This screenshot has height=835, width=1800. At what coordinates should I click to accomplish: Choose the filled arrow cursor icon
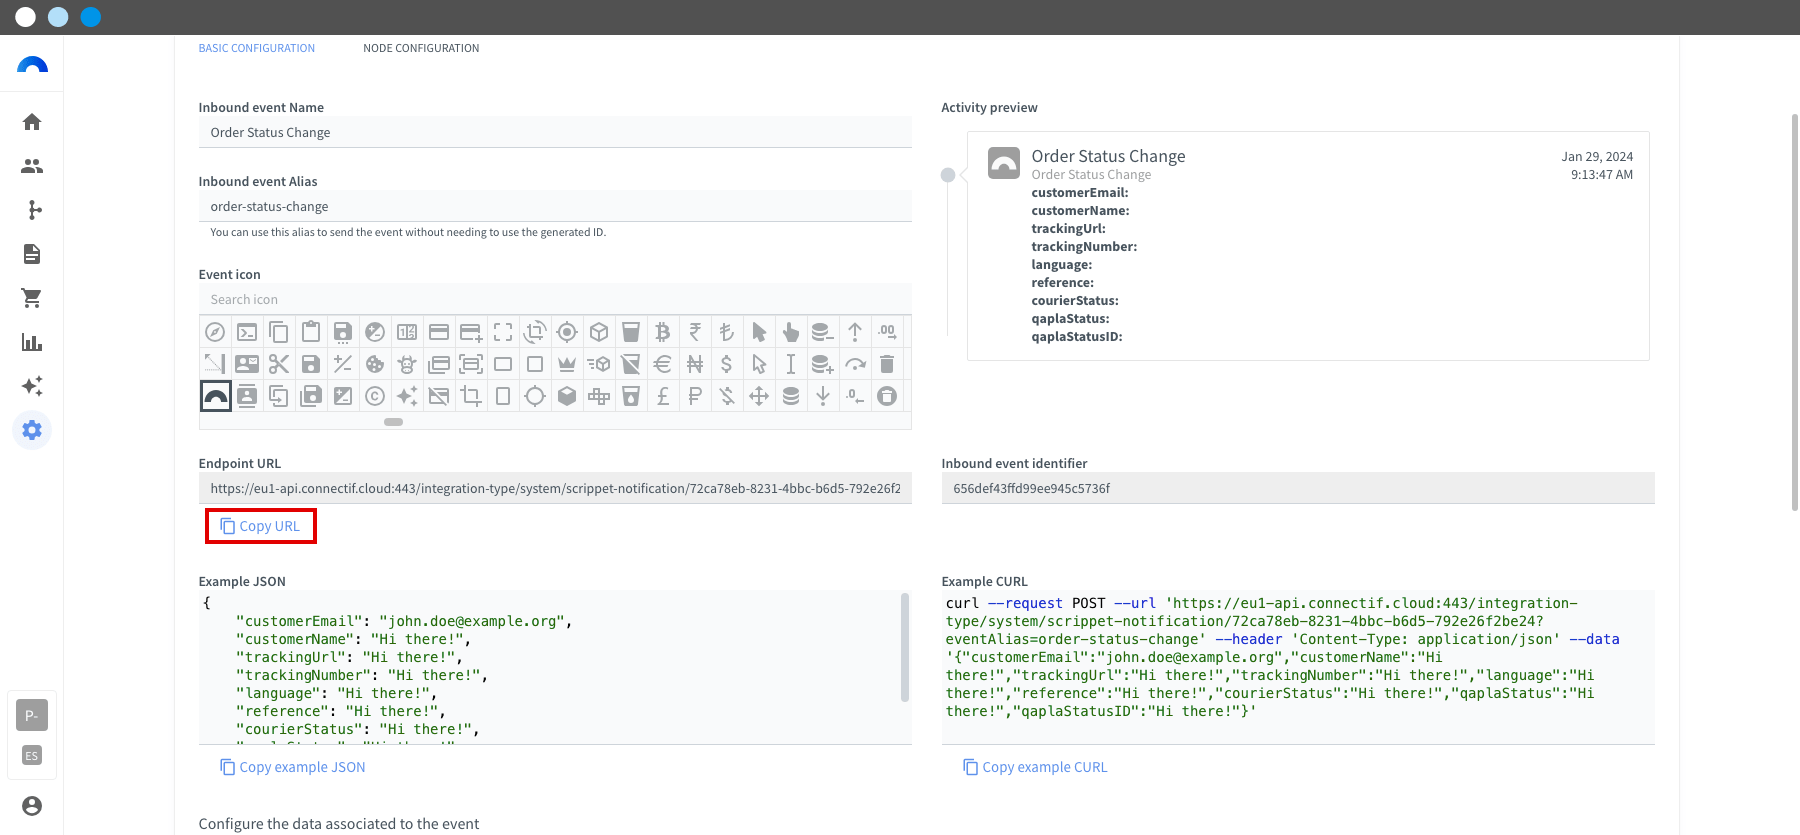759,332
